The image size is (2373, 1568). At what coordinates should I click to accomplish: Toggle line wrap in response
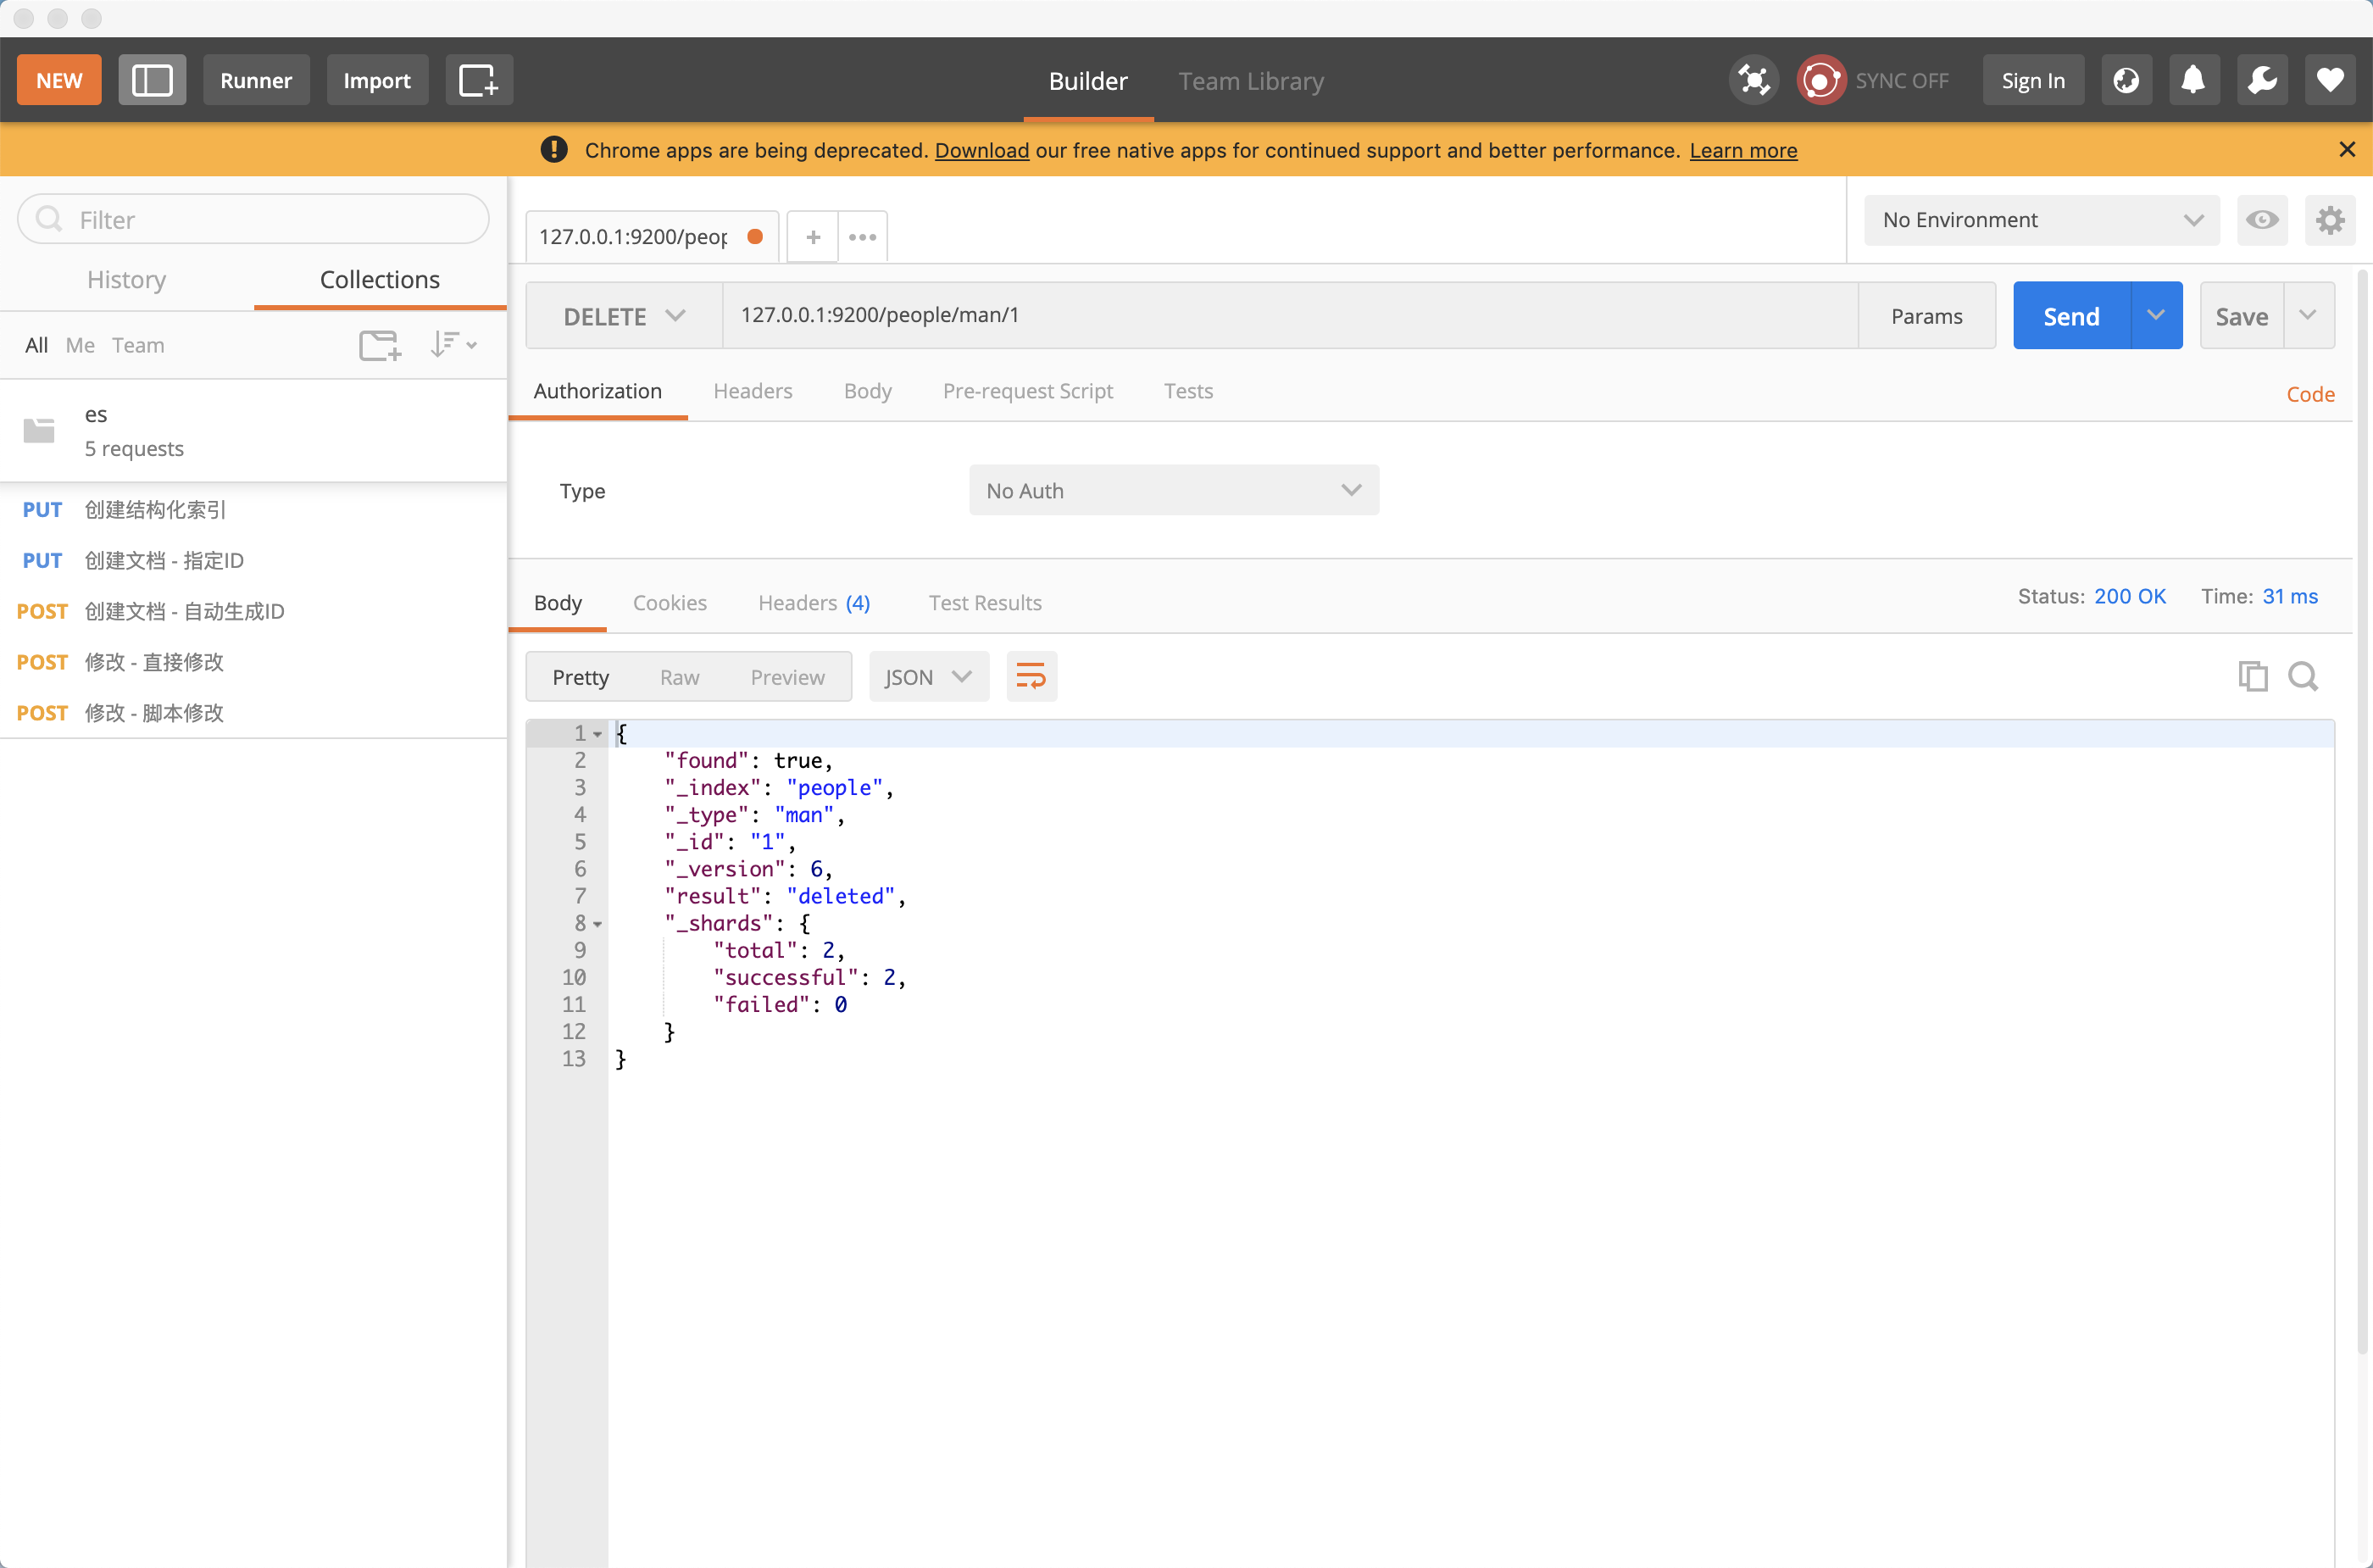(x=1031, y=677)
